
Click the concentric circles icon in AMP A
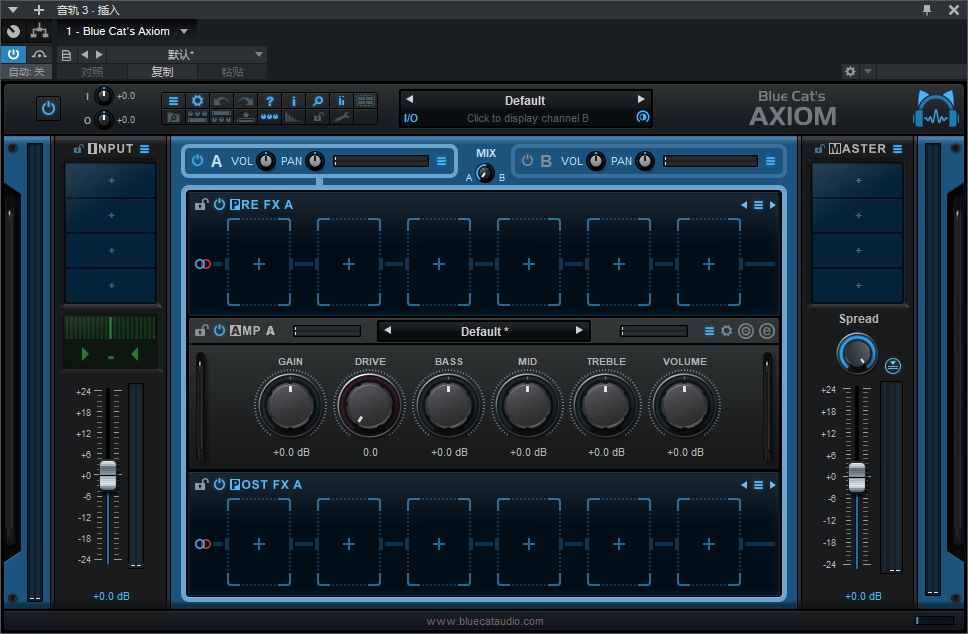(746, 331)
